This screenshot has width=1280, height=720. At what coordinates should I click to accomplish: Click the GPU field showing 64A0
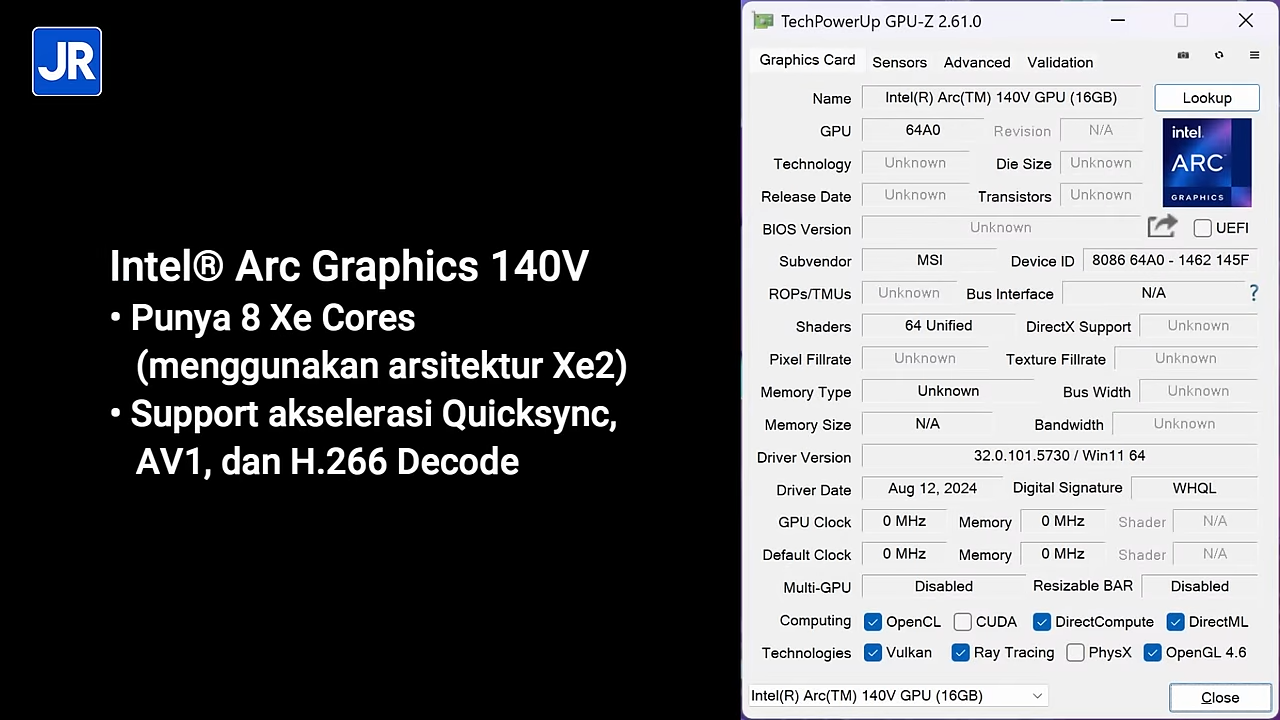pos(922,130)
